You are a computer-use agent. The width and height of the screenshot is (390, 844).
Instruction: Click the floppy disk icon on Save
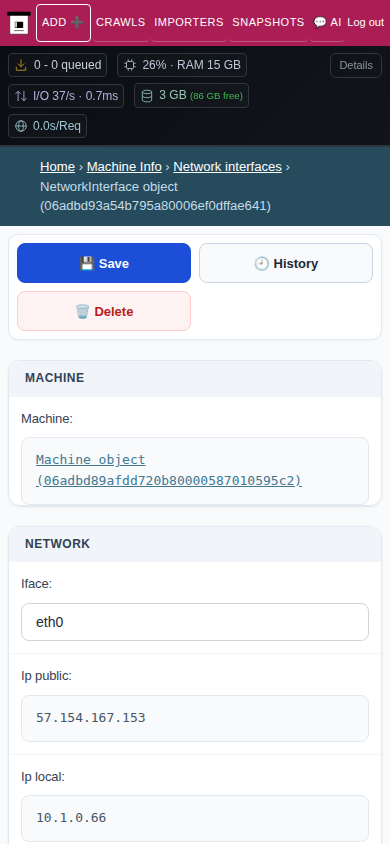click(x=87, y=263)
